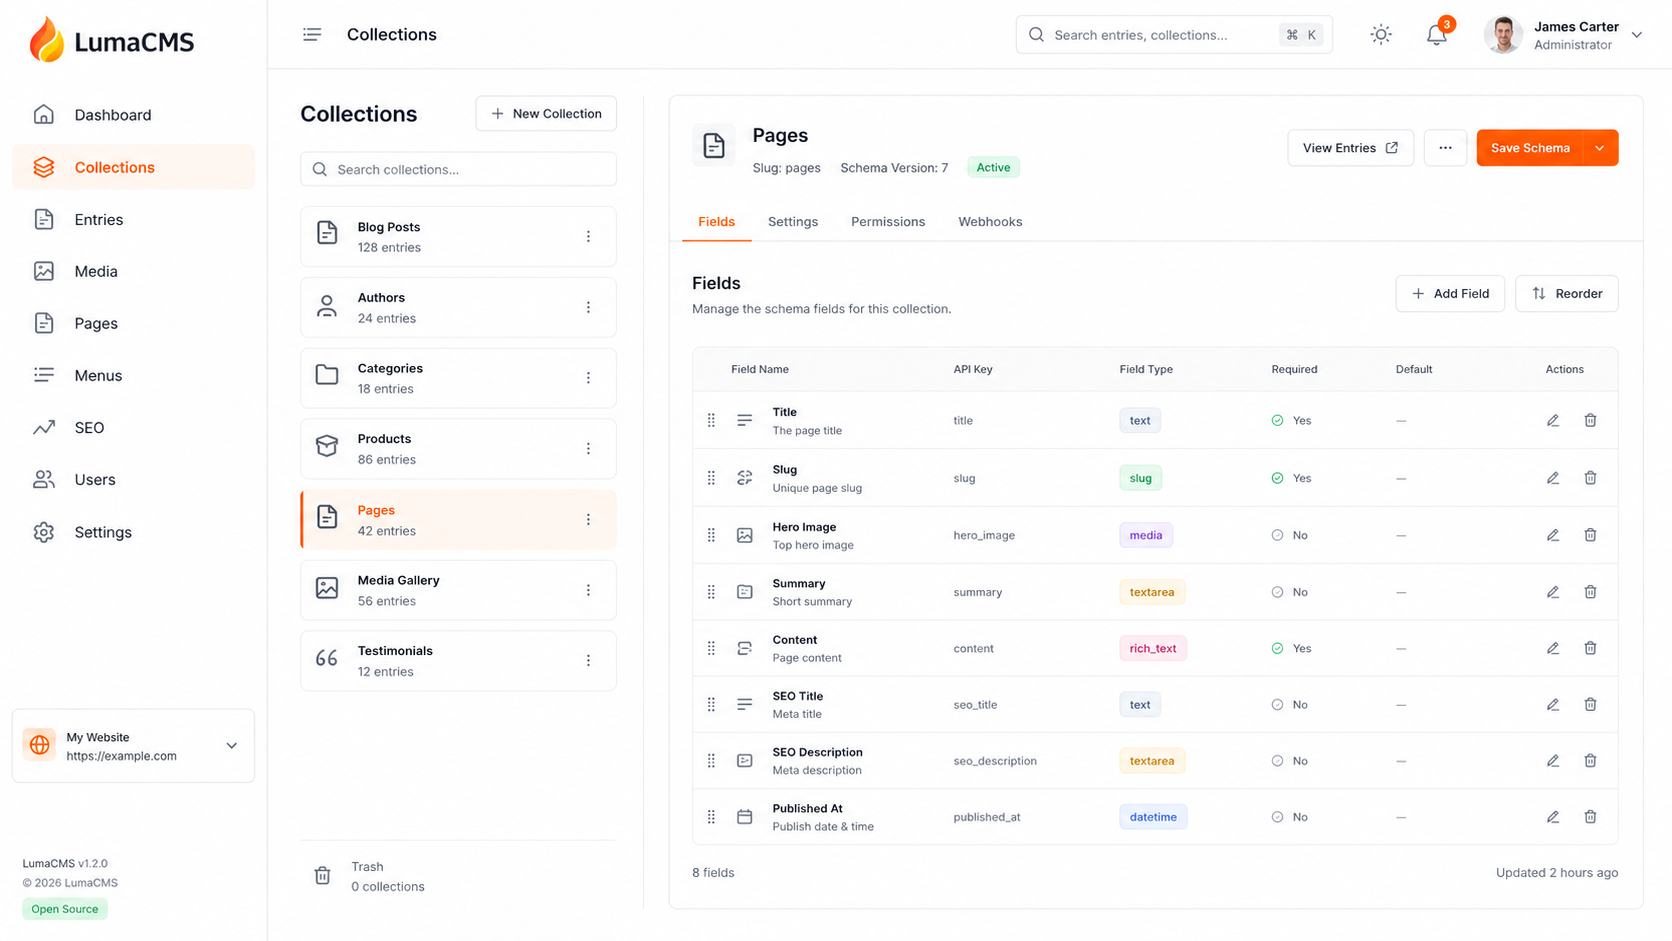Open the Fields tab
Image resolution: width=1672 pixels, height=941 pixels.
pyautogui.click(x=716, y=222)
